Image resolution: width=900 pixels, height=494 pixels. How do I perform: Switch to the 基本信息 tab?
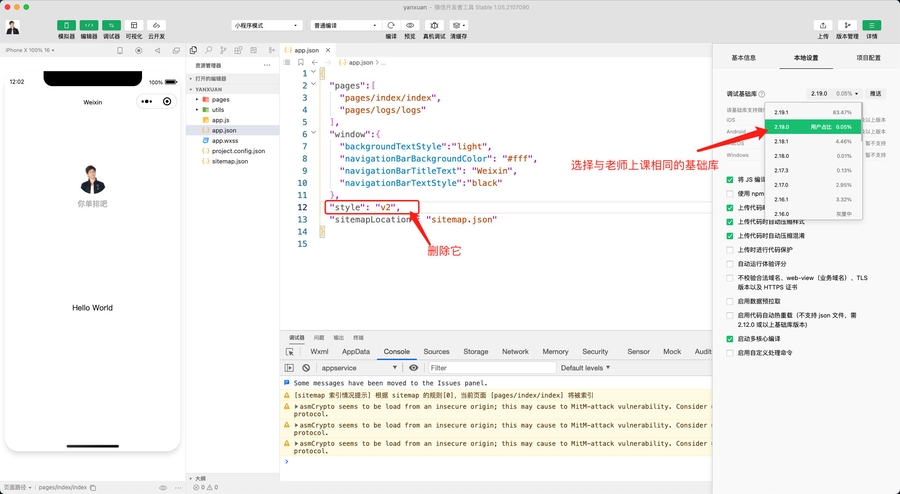pos(744,58)
